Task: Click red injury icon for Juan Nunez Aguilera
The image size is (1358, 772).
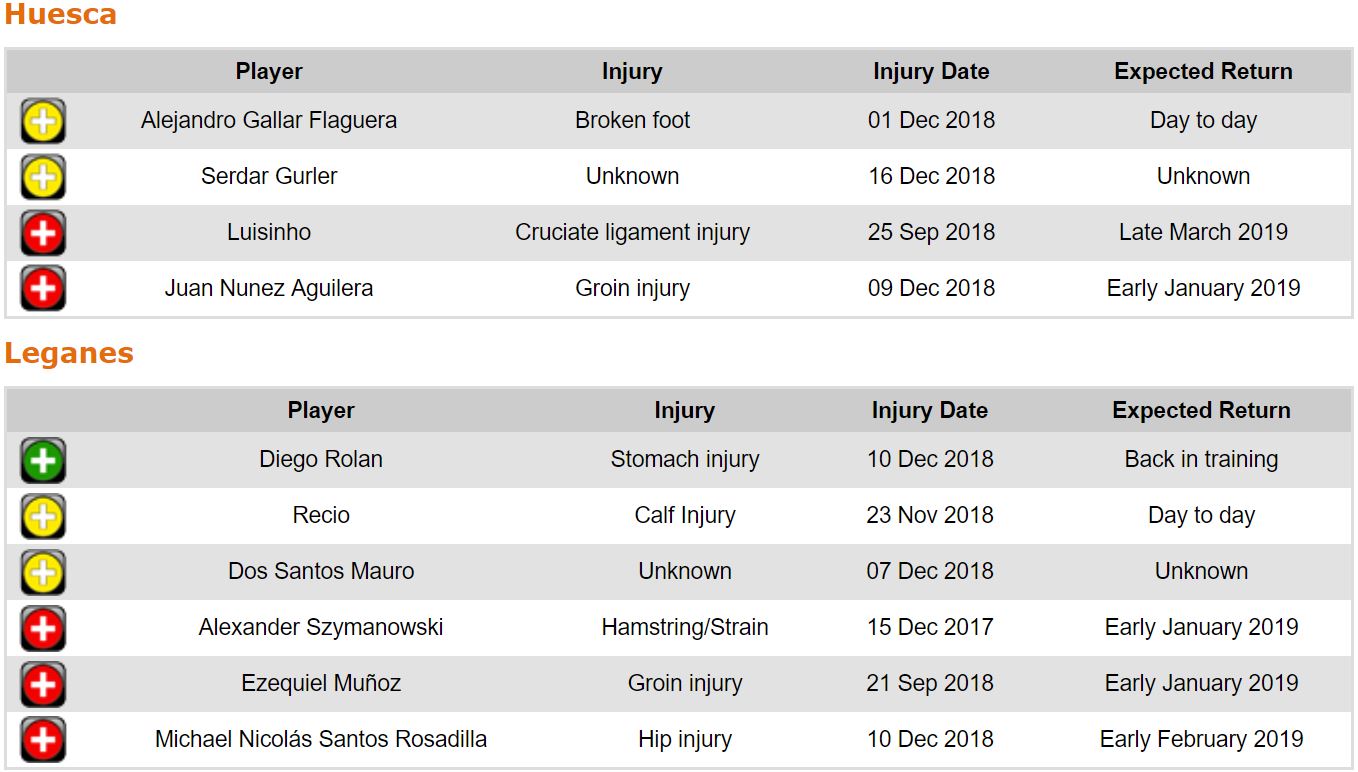Action: (43, 290)
